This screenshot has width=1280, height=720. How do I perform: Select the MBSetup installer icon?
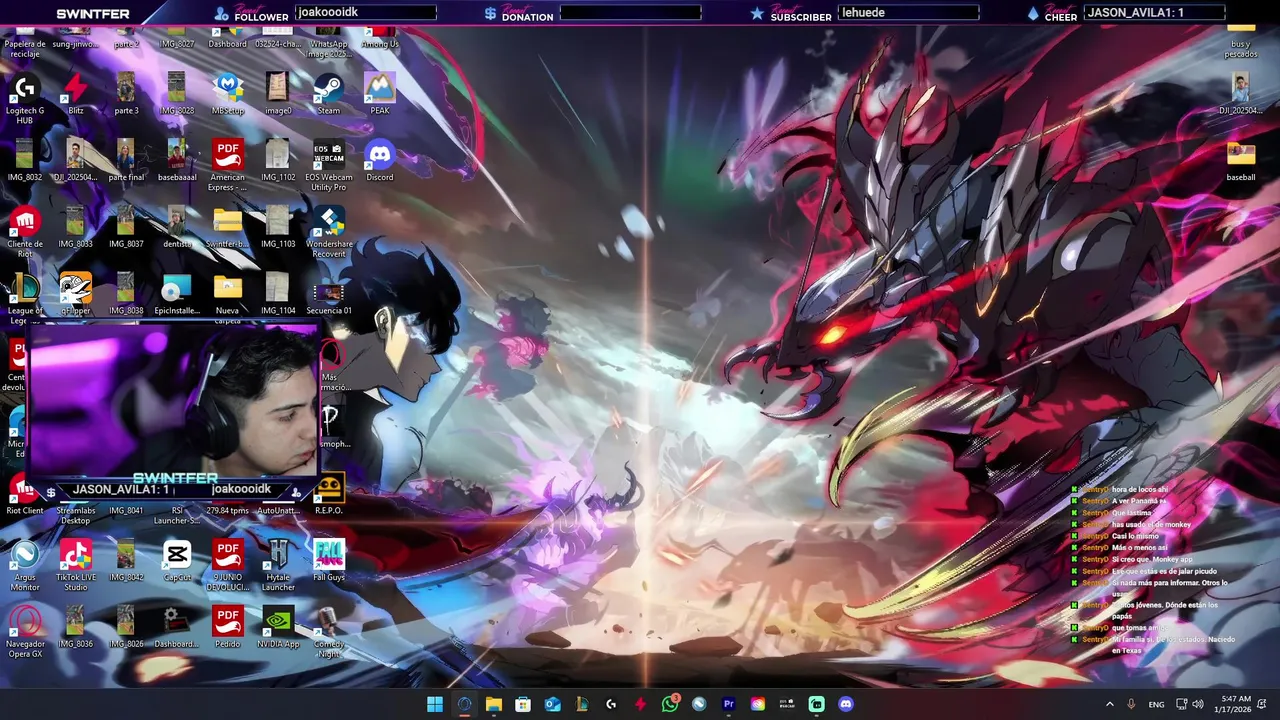[228, 94]
